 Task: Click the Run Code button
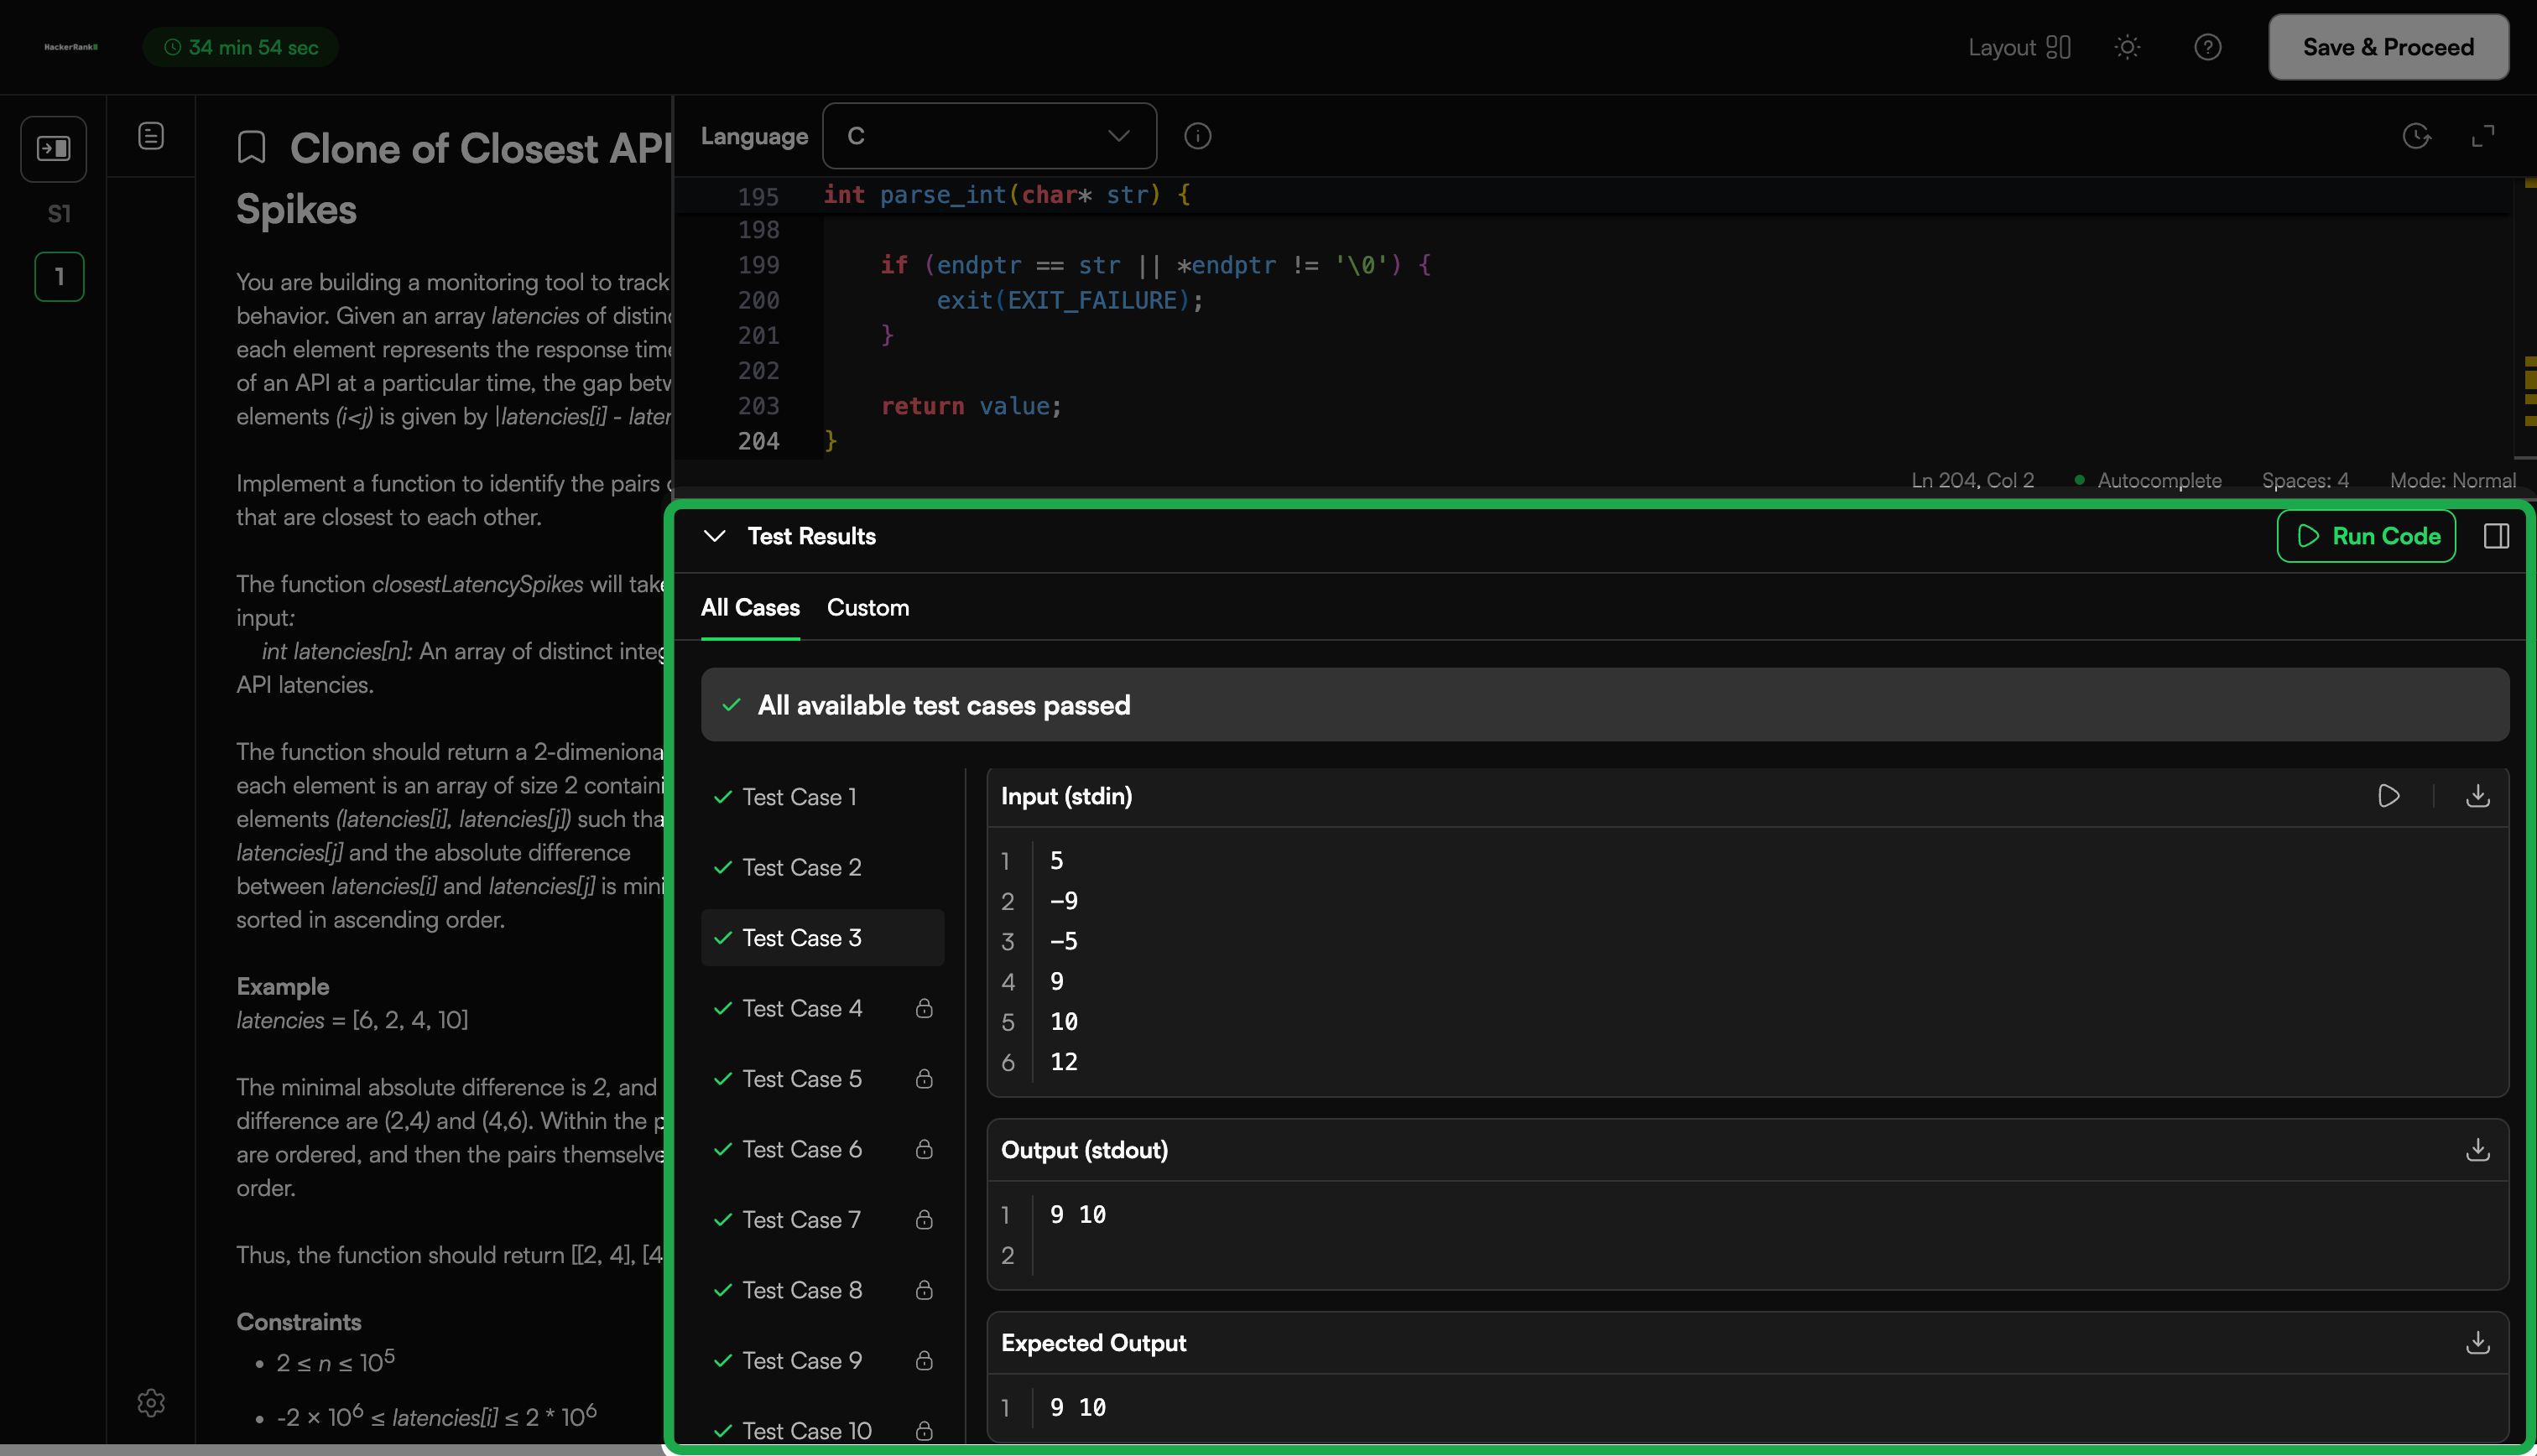click(2366, 536)
